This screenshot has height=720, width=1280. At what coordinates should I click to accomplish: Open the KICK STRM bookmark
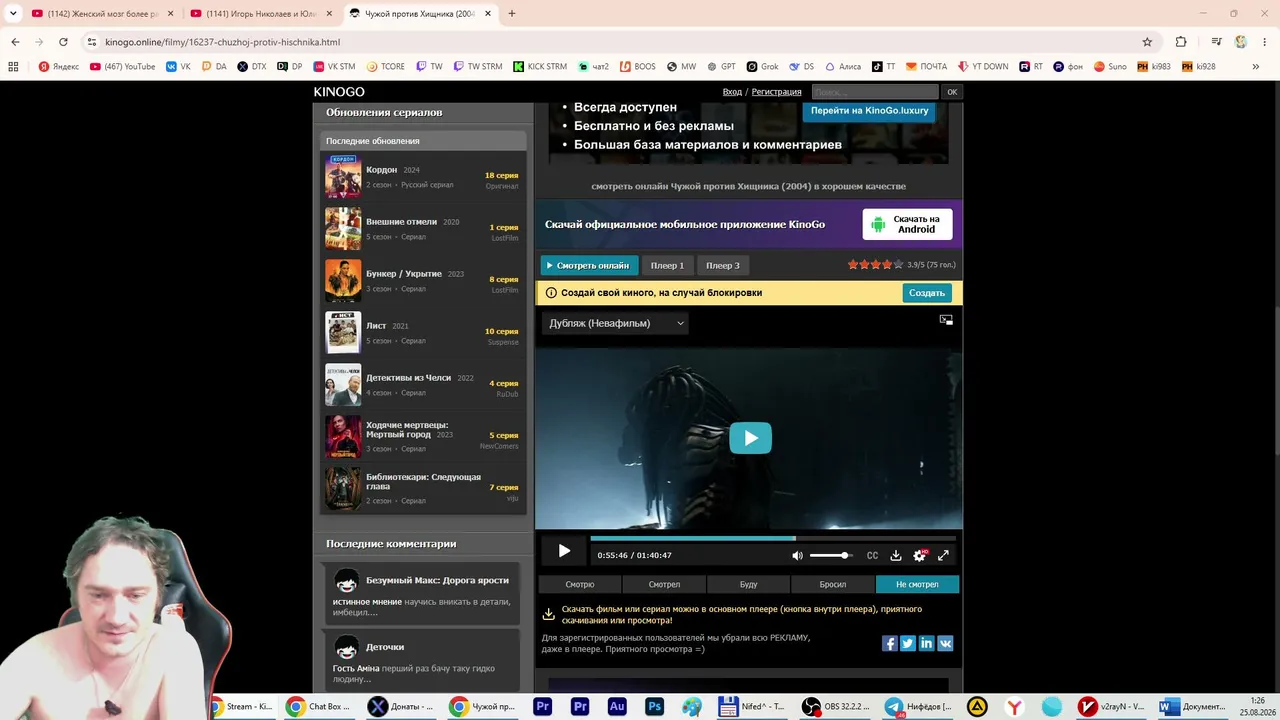(x=540, y=67)
